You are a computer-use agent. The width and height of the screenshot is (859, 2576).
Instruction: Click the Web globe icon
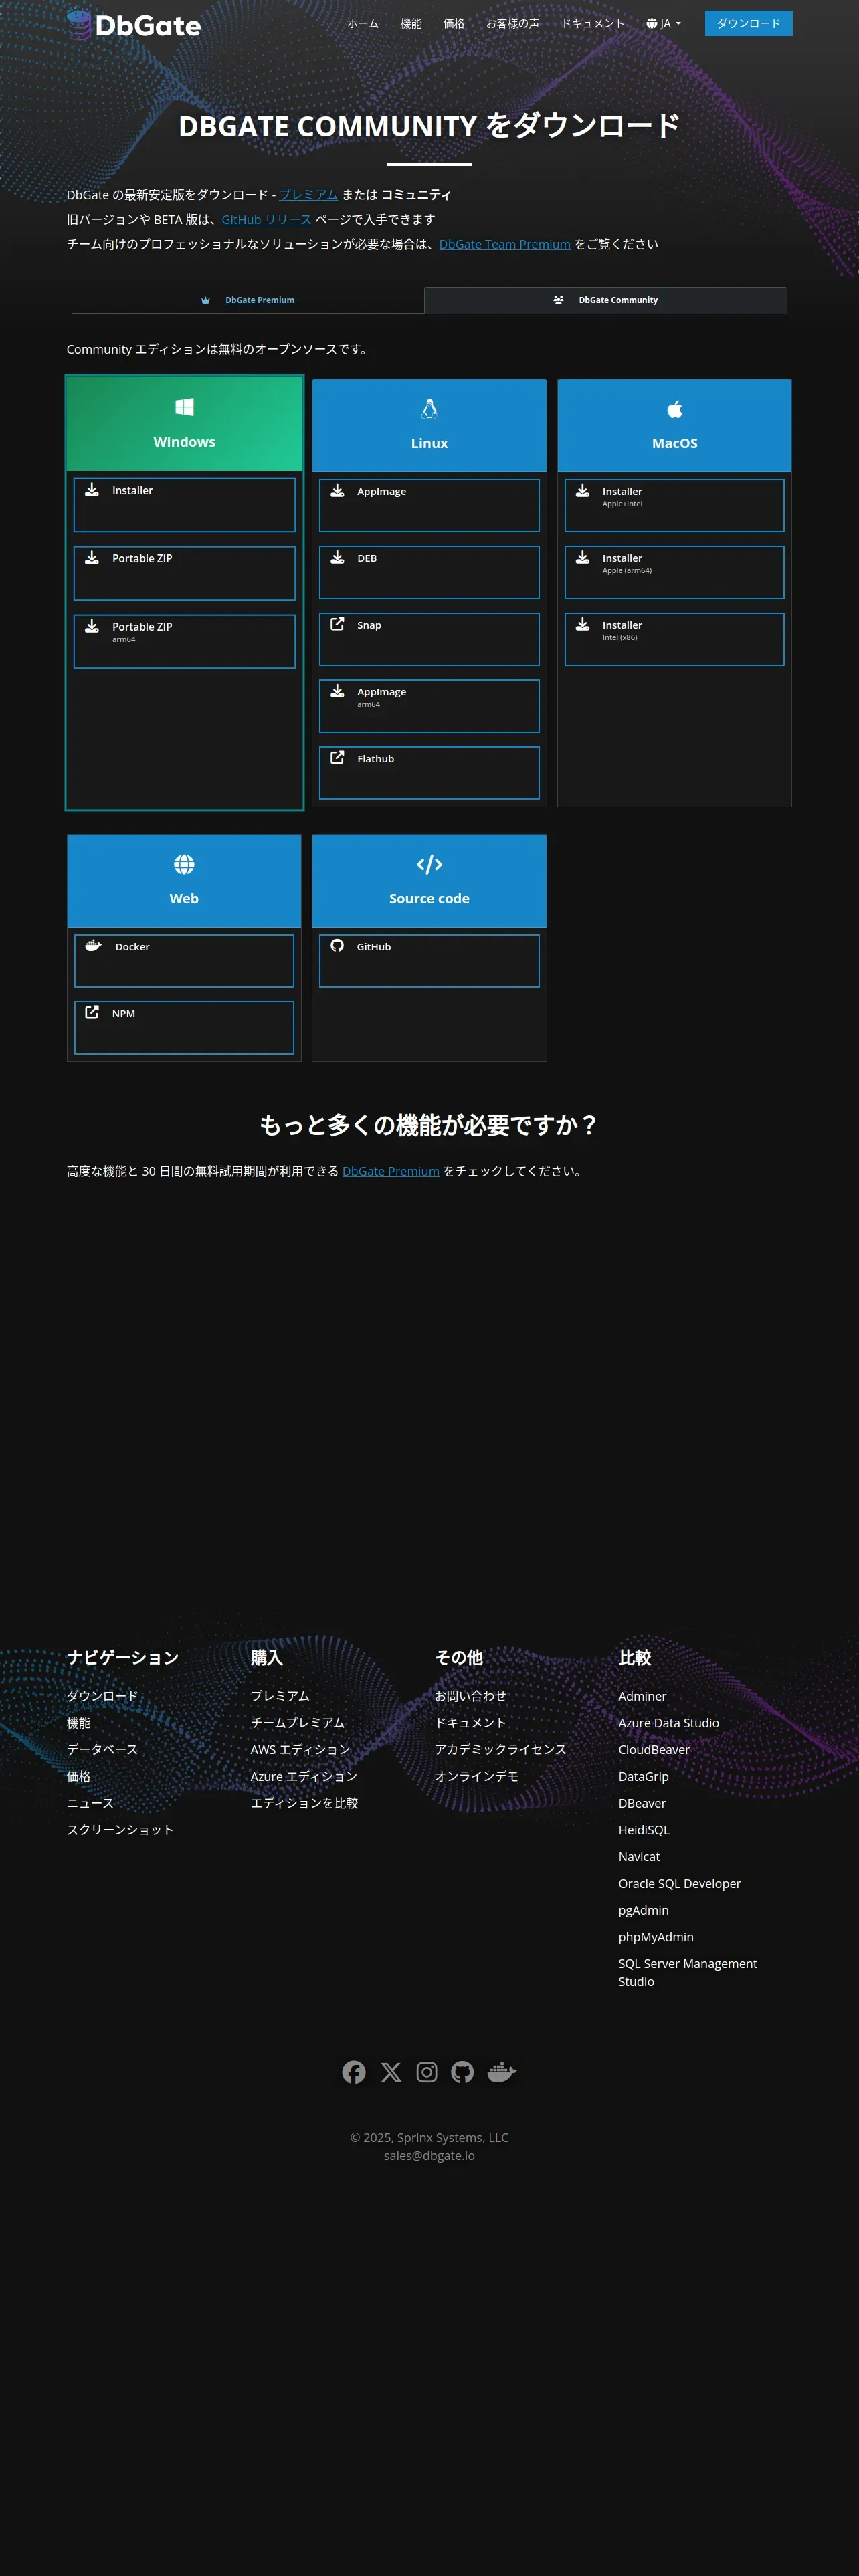click(184, 864)
